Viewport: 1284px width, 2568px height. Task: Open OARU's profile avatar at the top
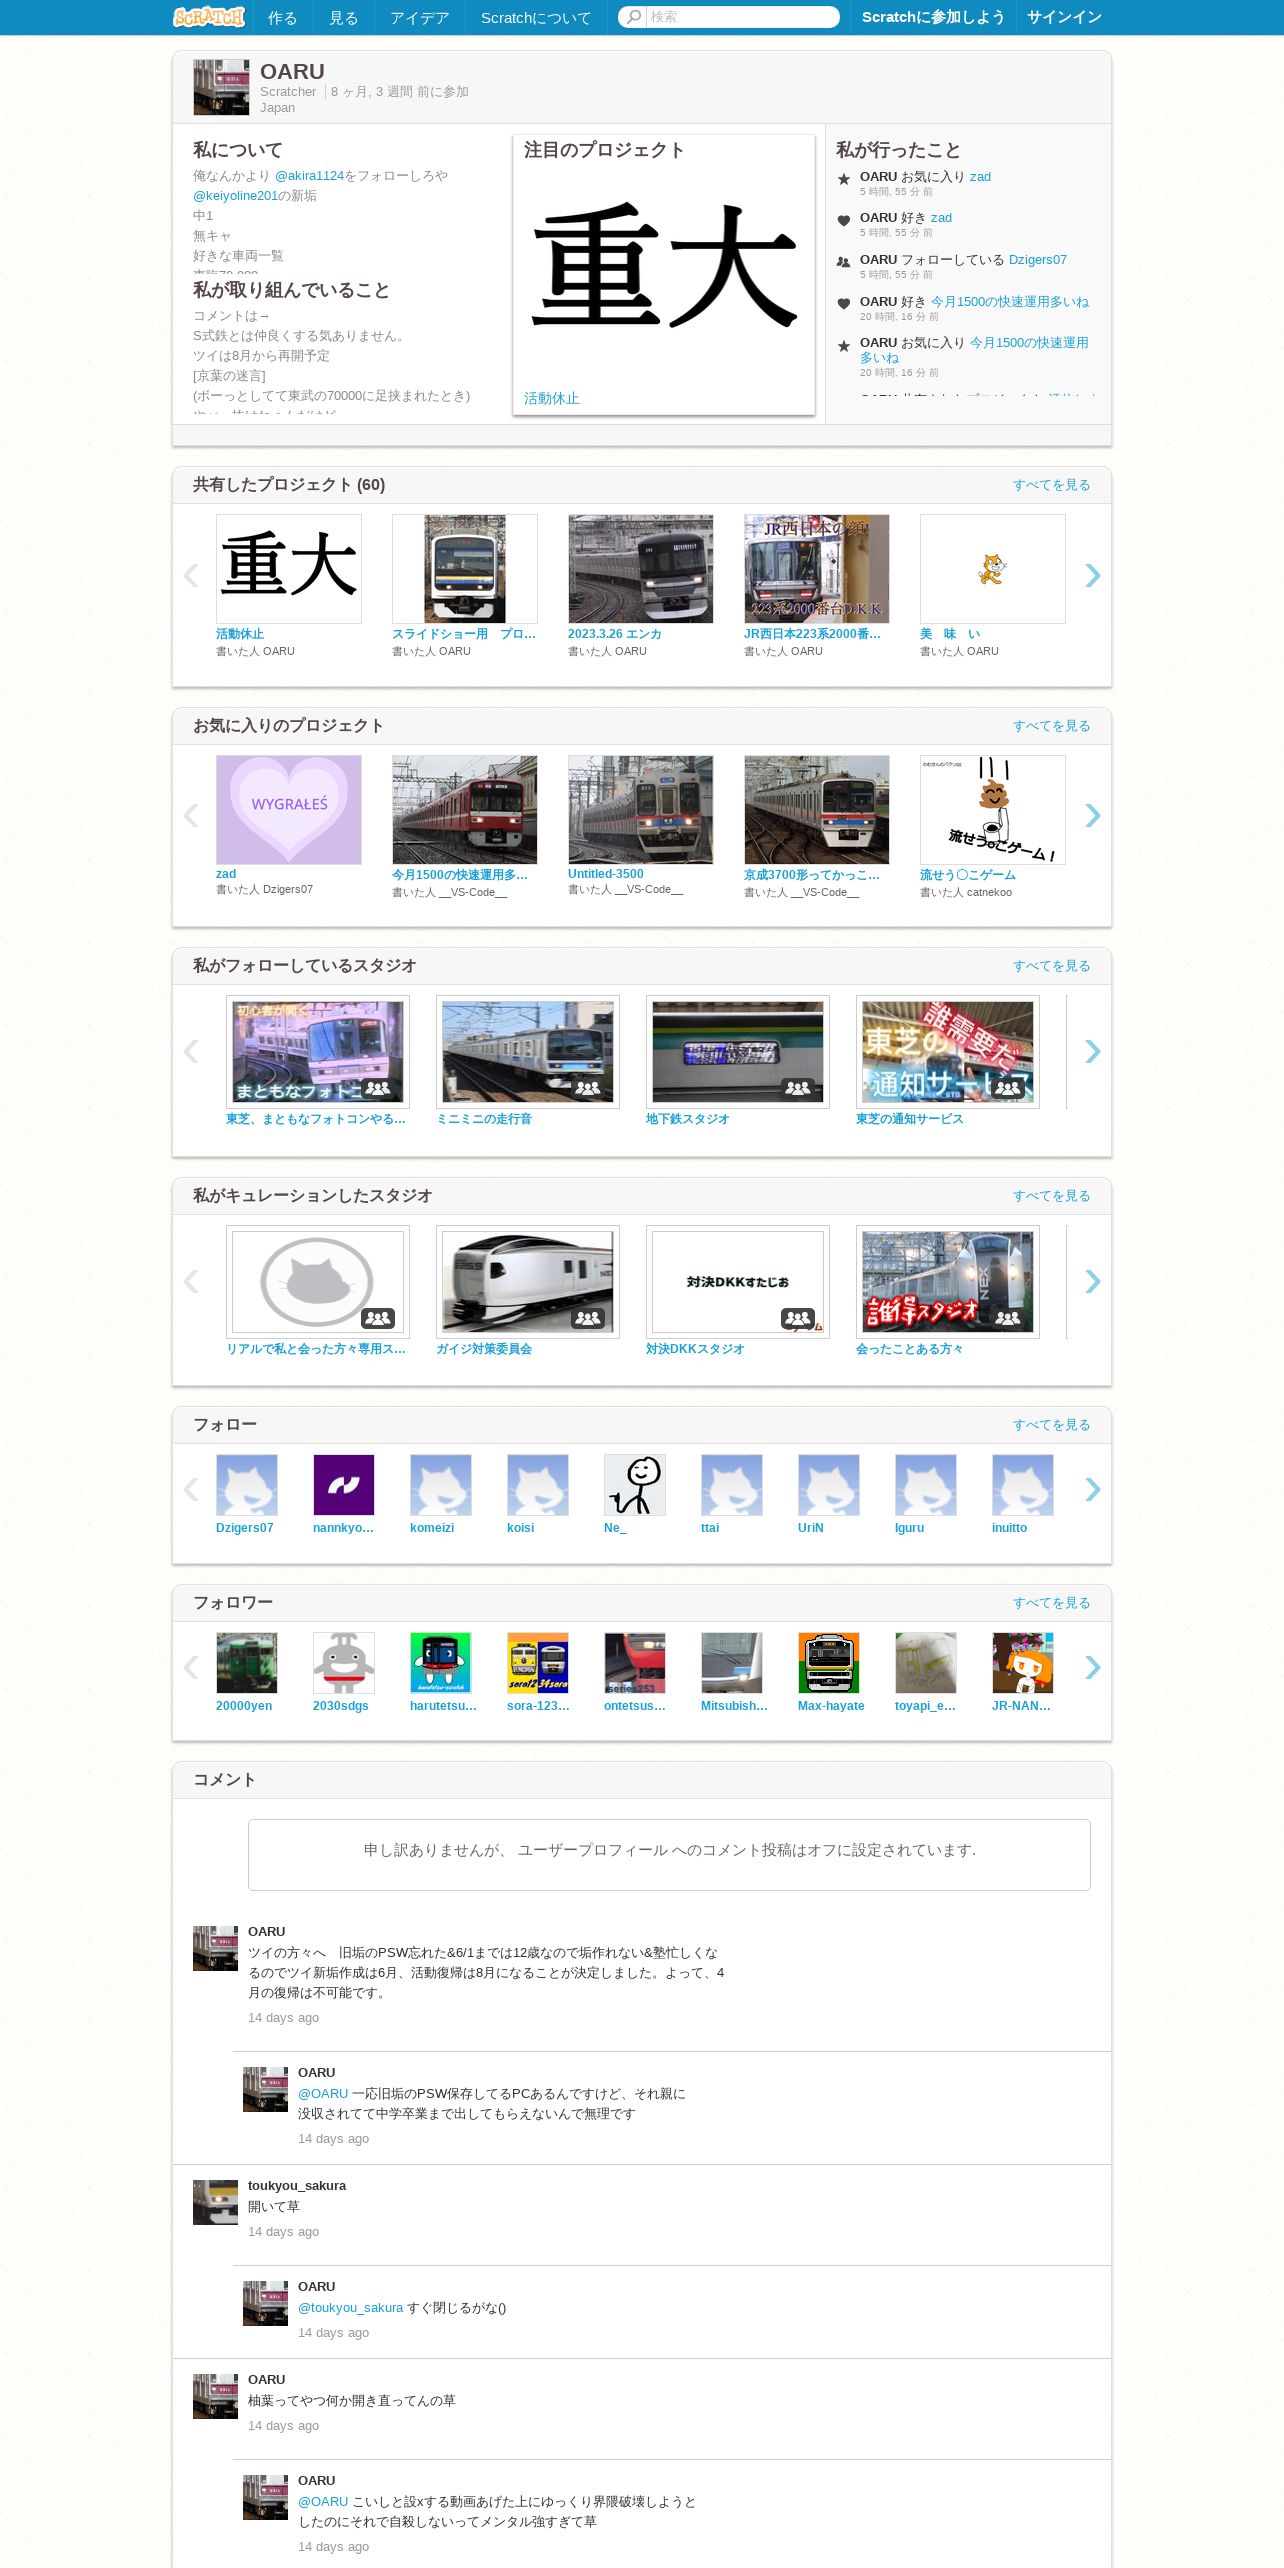[x=221, y=87]
